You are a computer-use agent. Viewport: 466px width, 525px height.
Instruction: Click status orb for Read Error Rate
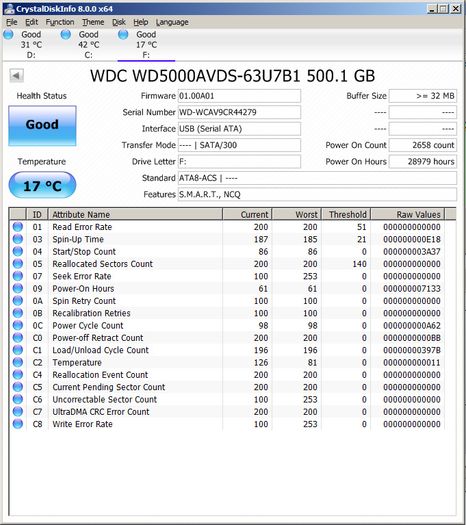coord(18,227)
